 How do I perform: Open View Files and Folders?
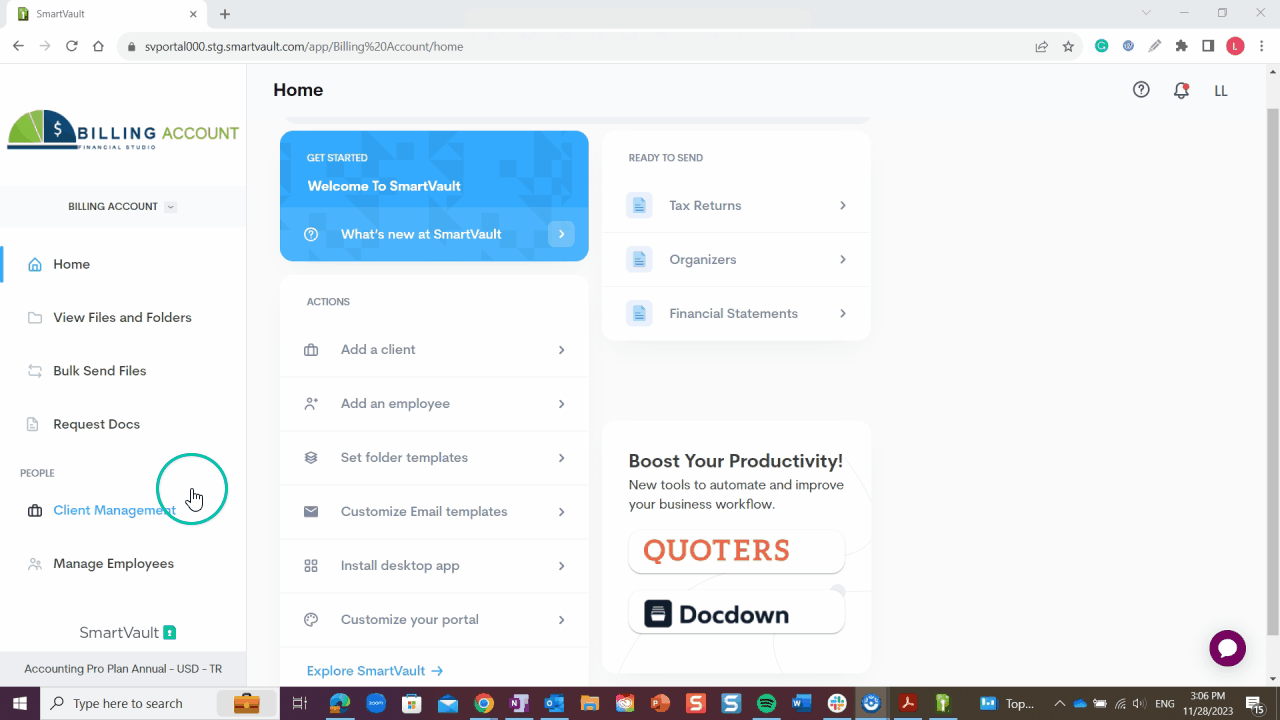123,317
